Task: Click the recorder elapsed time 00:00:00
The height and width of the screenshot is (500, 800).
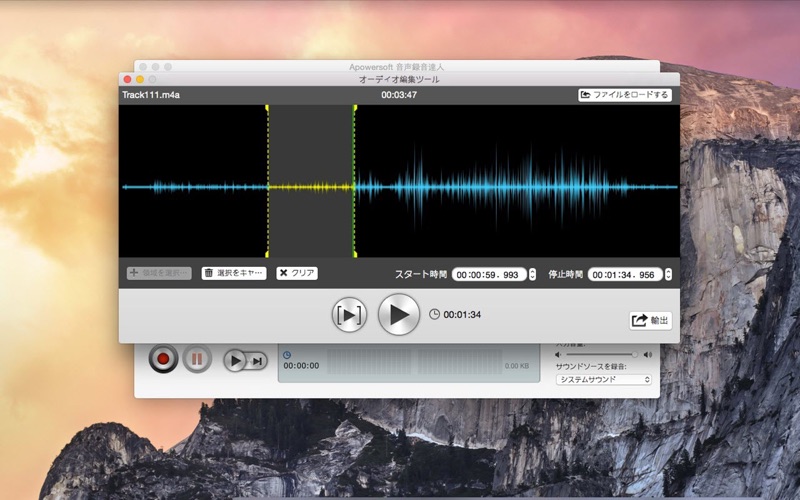Action: tap(302, 366)
